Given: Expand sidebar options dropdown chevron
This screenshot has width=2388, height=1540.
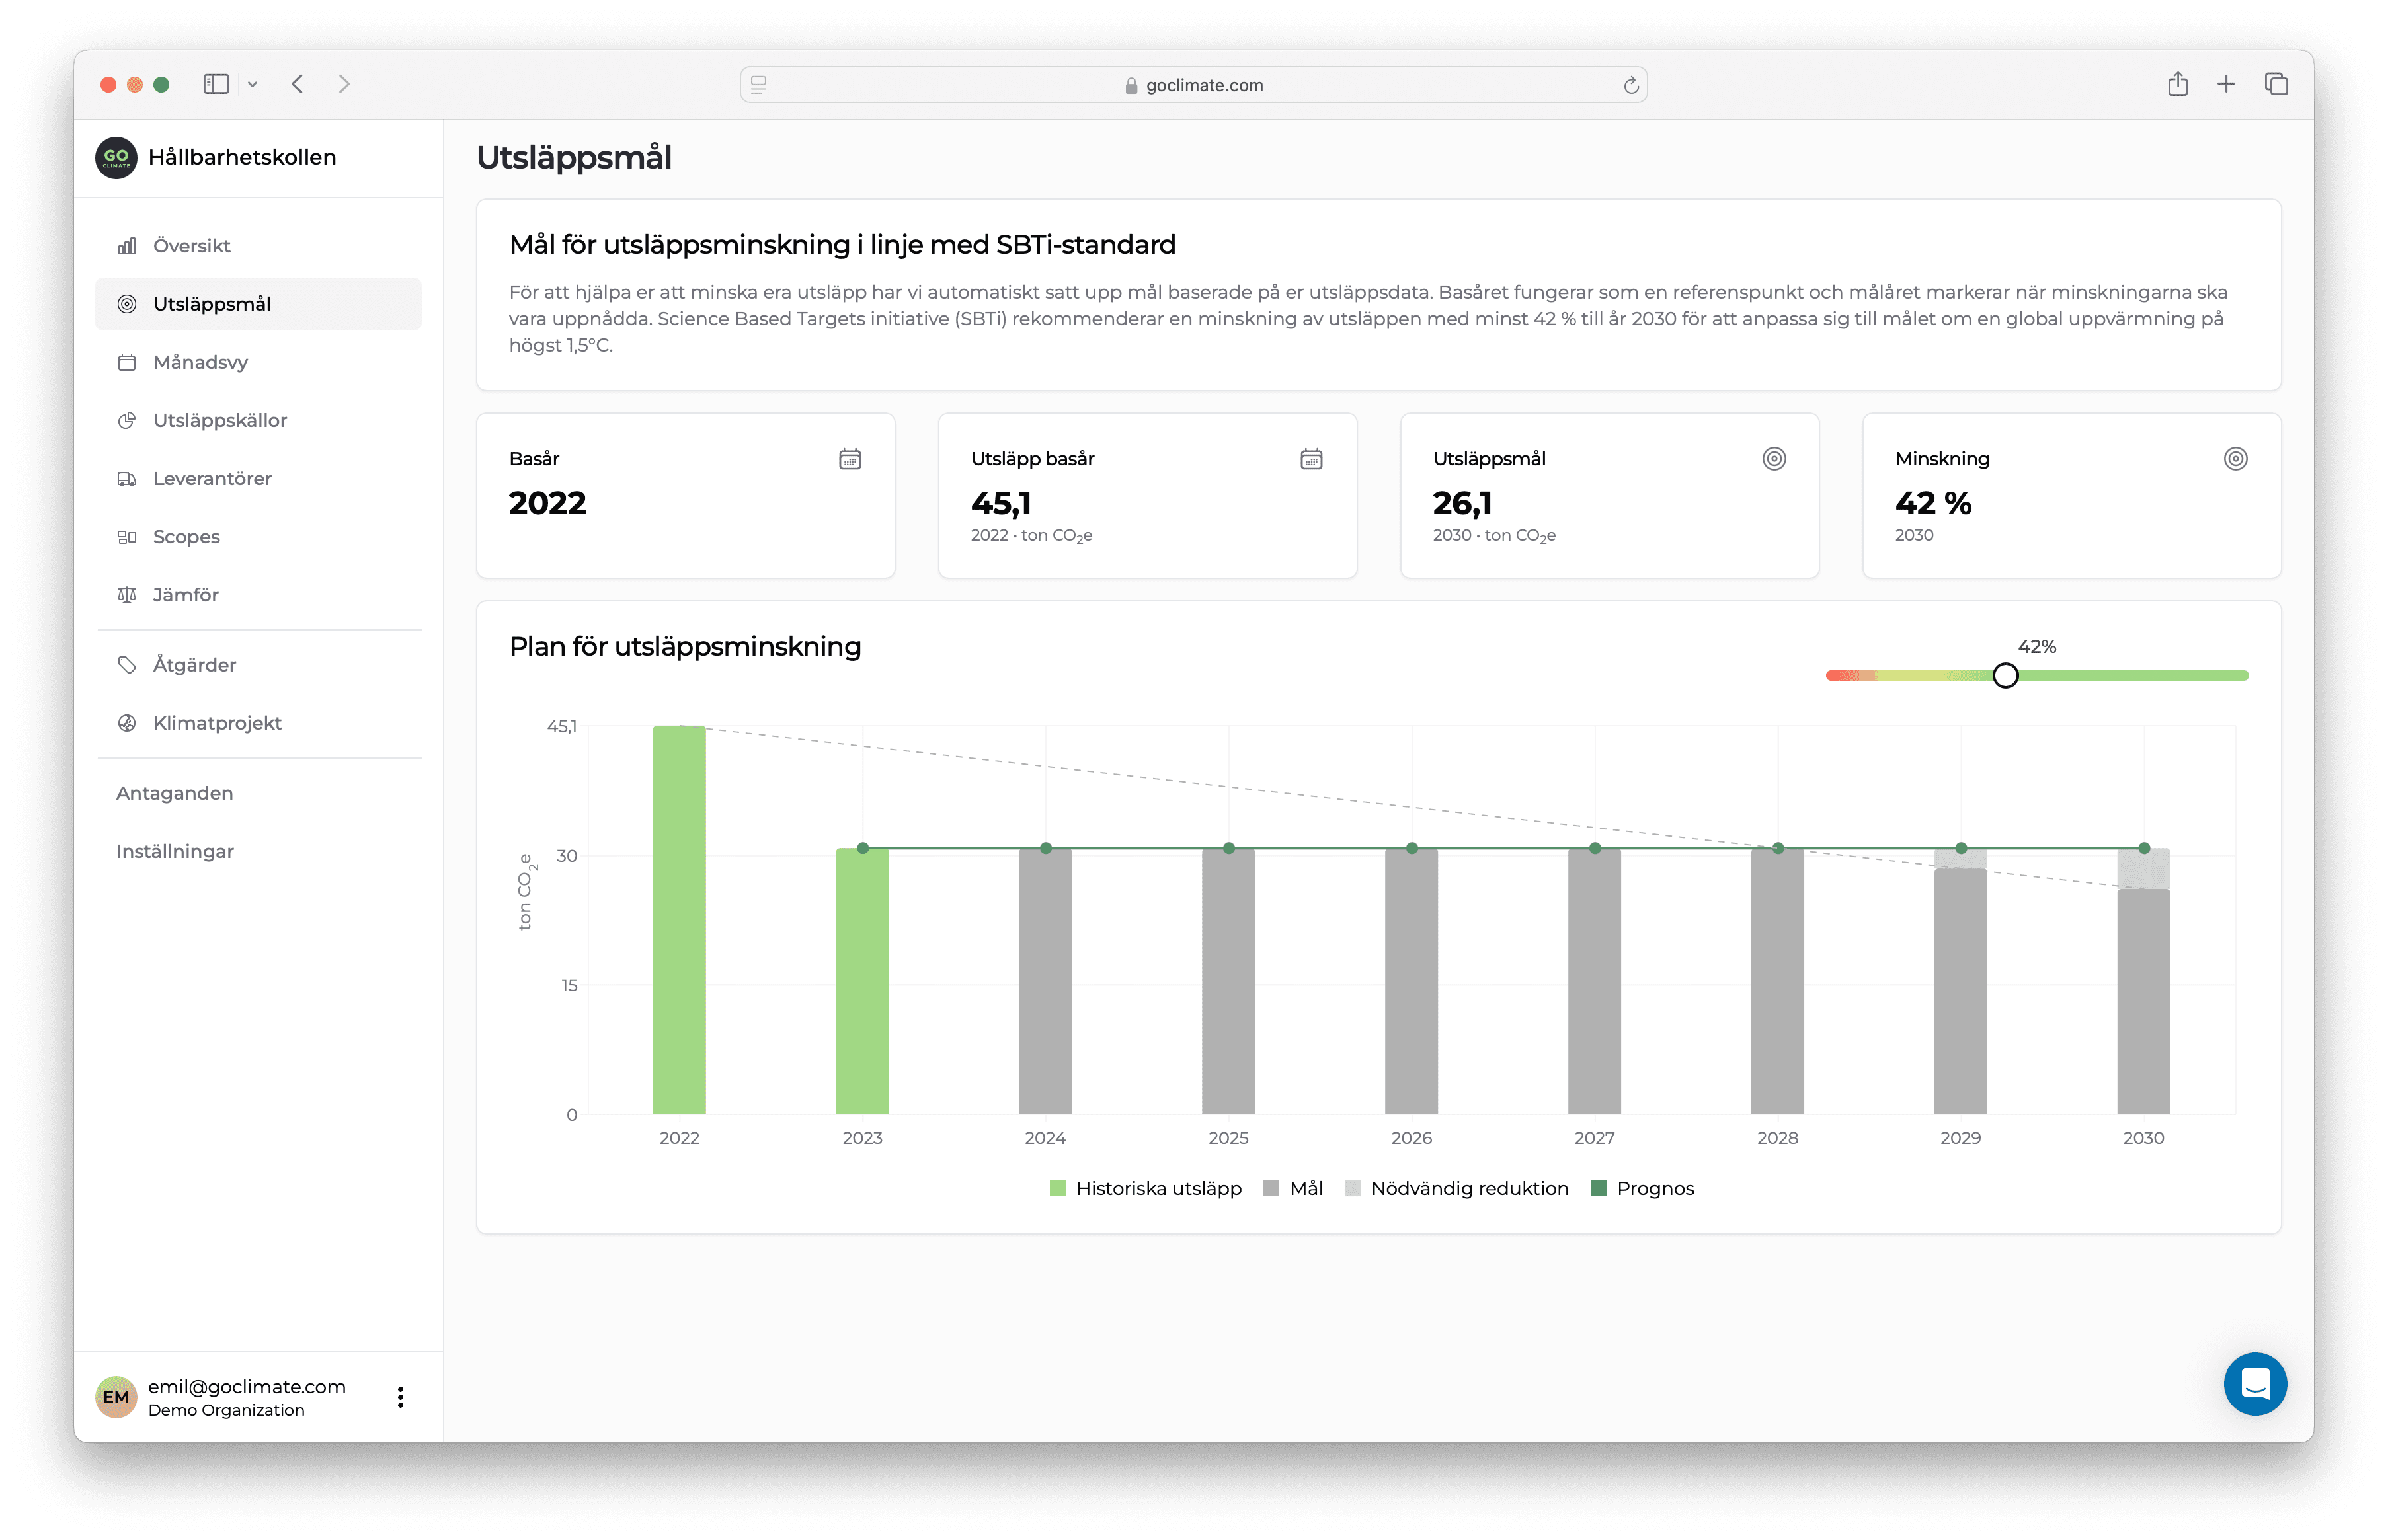Looking at the screenshot, I should click(253, 84).
